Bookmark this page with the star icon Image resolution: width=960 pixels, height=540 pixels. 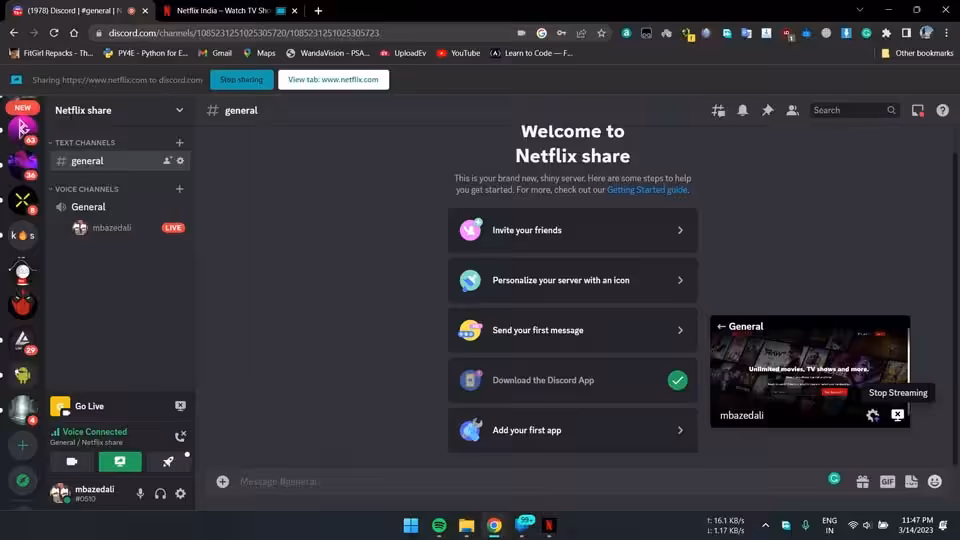[x=601, y=33]
